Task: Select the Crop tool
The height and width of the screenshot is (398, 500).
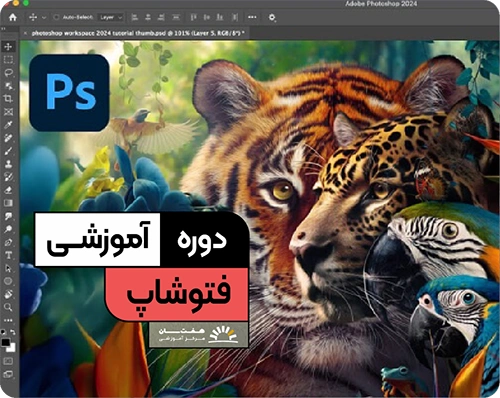Action: point(8,99)
